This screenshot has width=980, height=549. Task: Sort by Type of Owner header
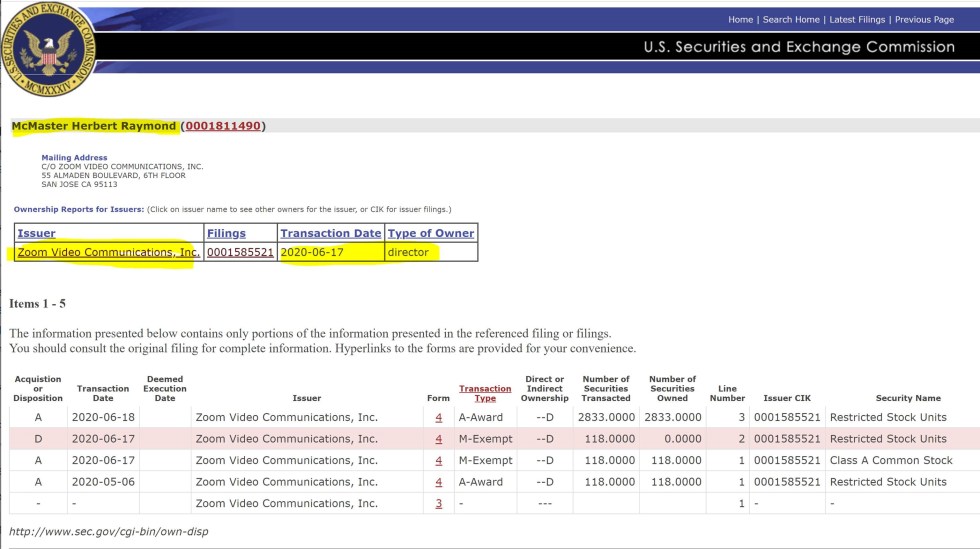point(431,233)
